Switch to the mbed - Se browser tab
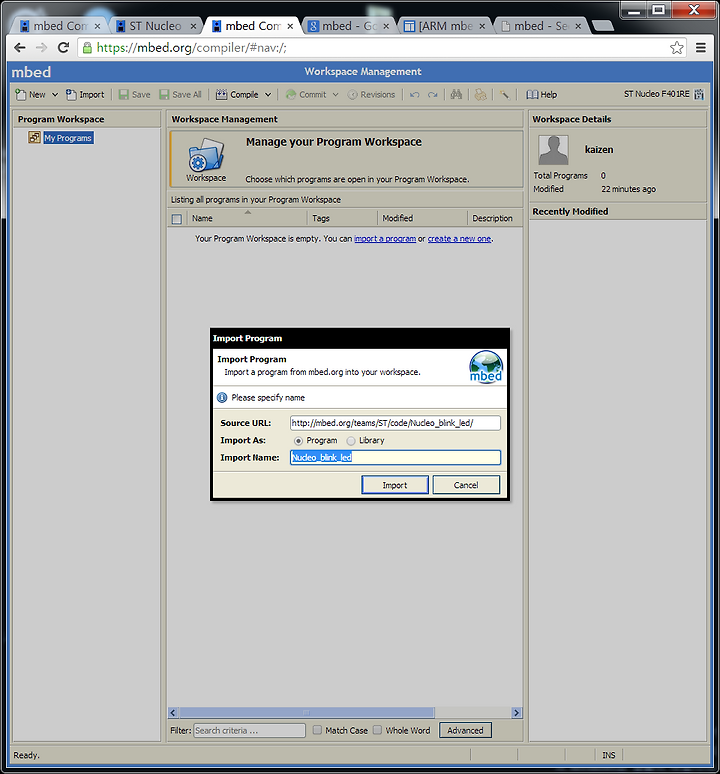This screenshot has width=720, height=774. click(x=540, y=26)
